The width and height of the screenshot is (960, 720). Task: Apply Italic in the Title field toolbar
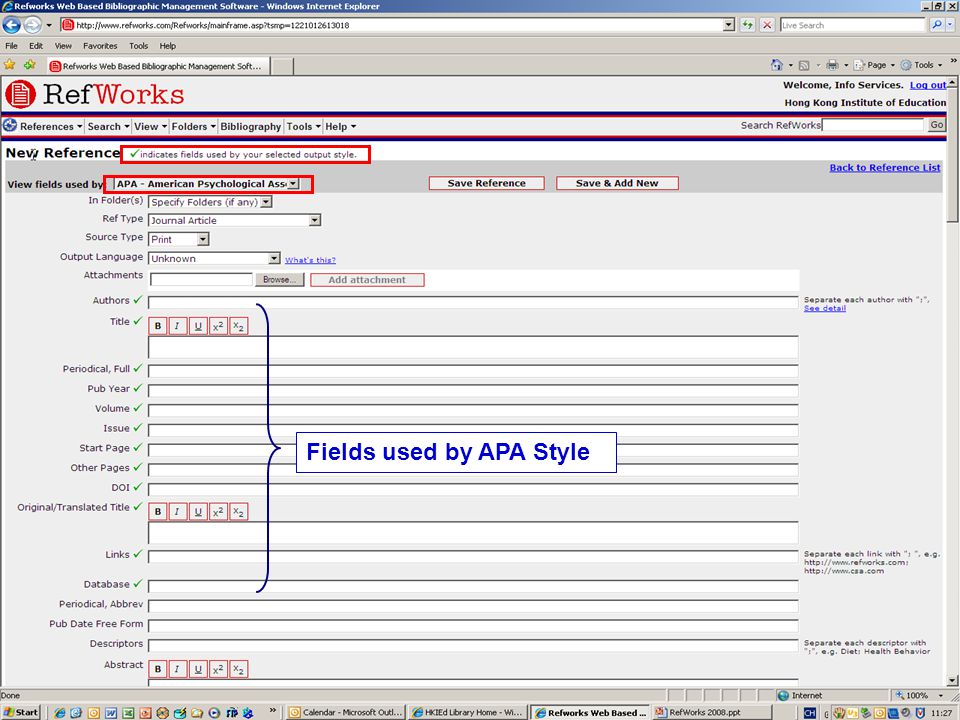[x=178, y=326]
